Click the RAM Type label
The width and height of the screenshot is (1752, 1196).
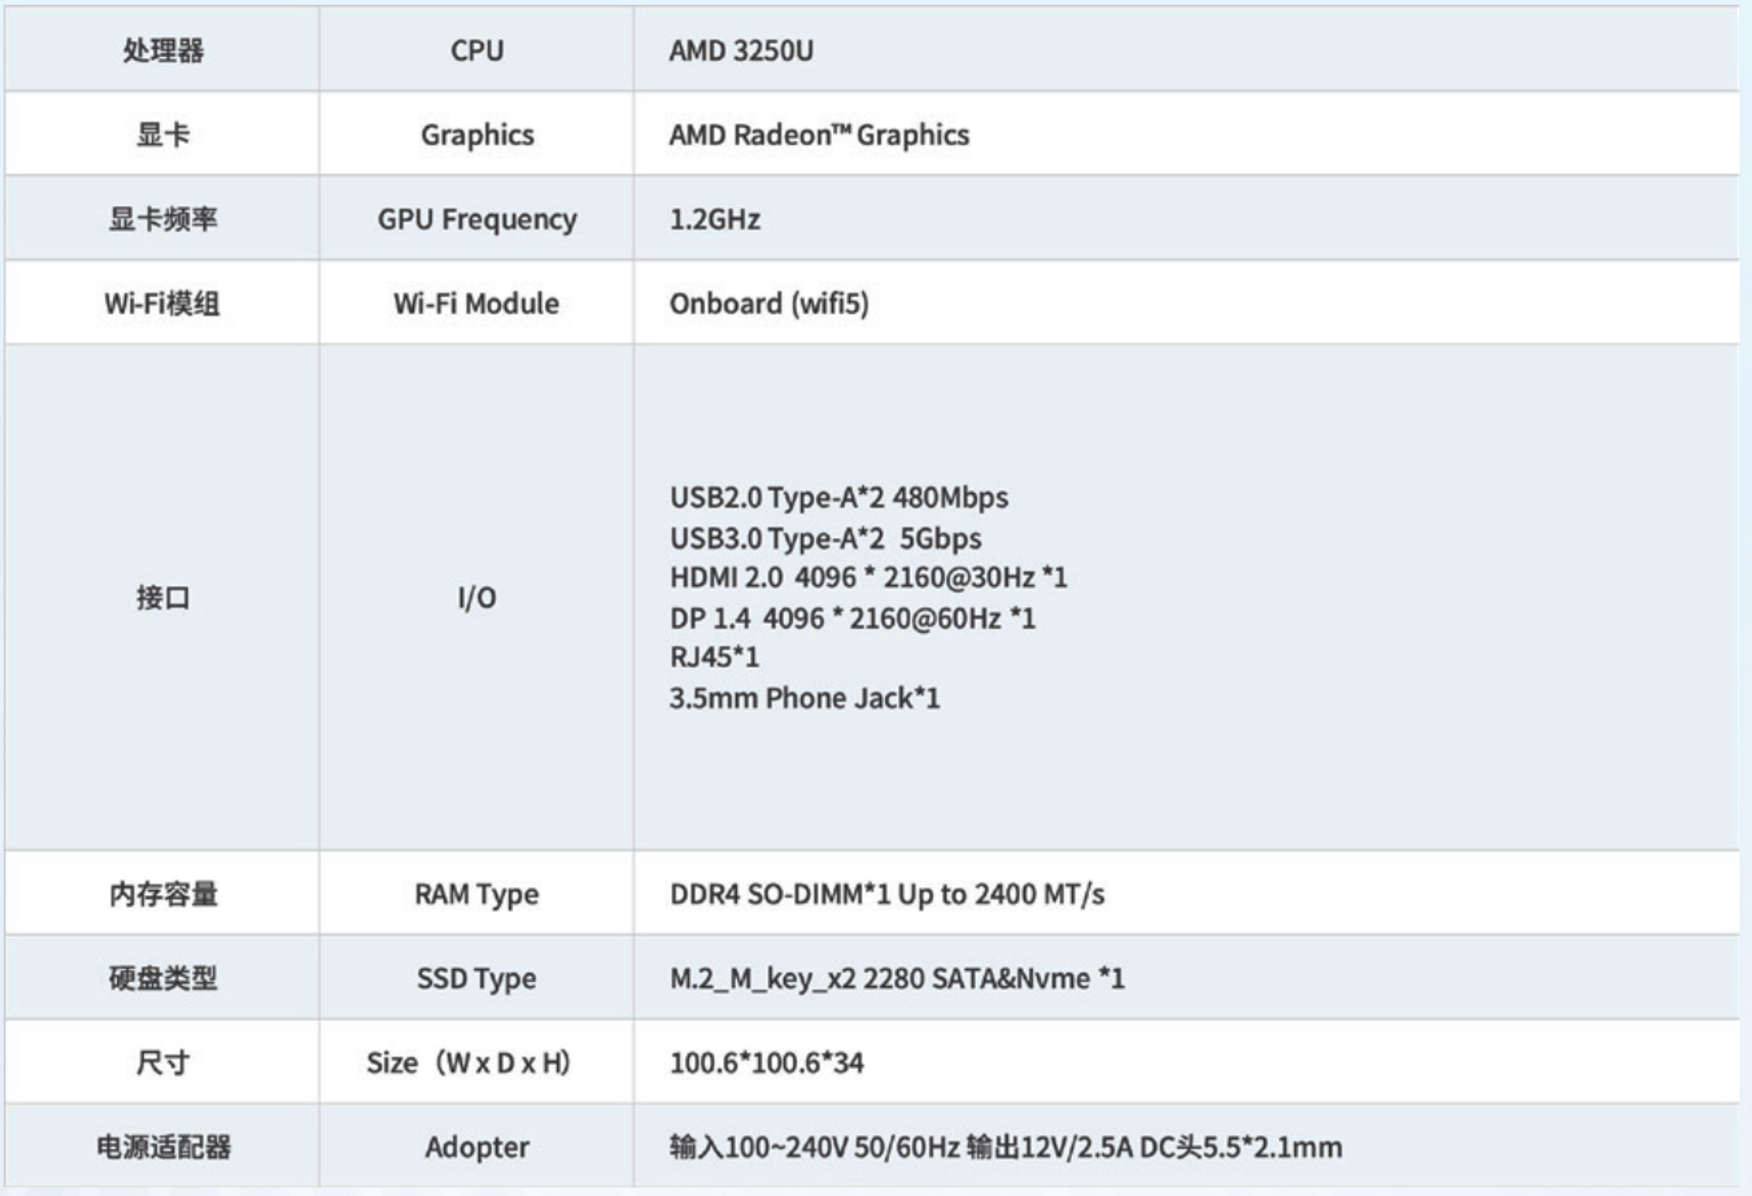477,894
